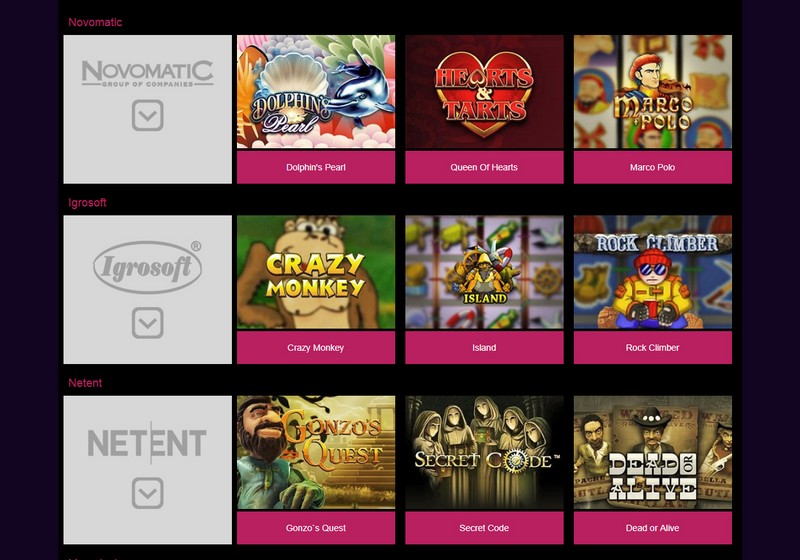Screen dimensions: 800x560
Task: Select the Novomatic section heading link
Action: [95, 22]
